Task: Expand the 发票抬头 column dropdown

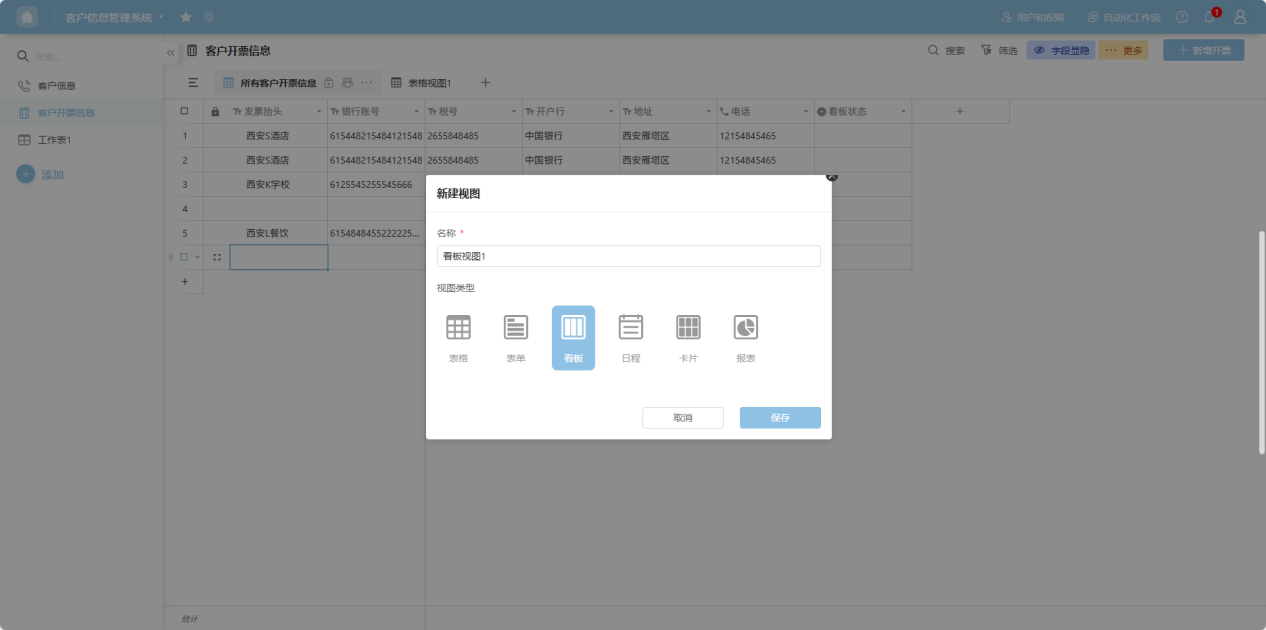Action: (x=319, y=111)
